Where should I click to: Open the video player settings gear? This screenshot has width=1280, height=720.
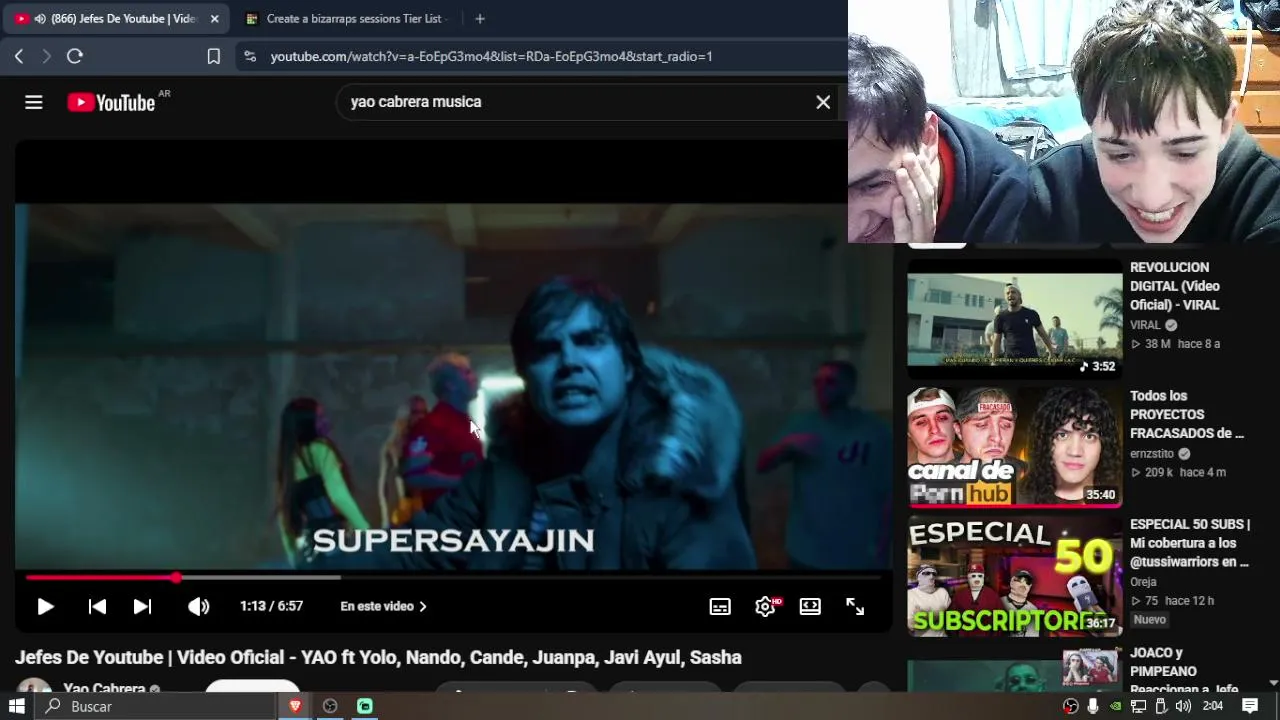pyautogui.click(x=765, y=606)
